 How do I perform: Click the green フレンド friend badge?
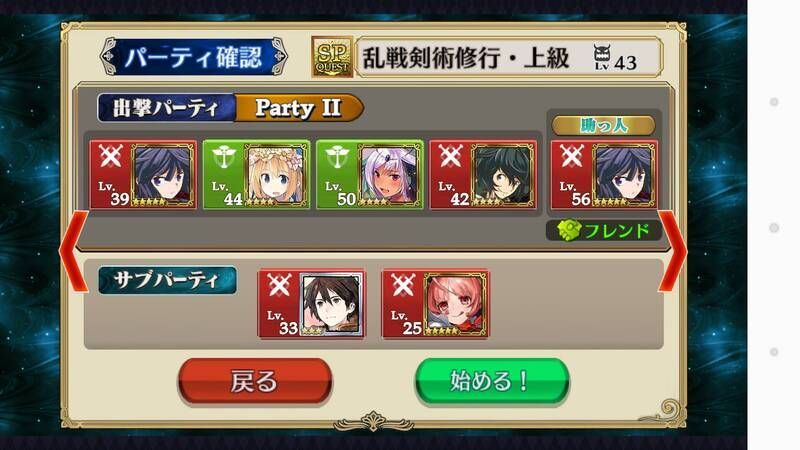[x=604, y=231]
